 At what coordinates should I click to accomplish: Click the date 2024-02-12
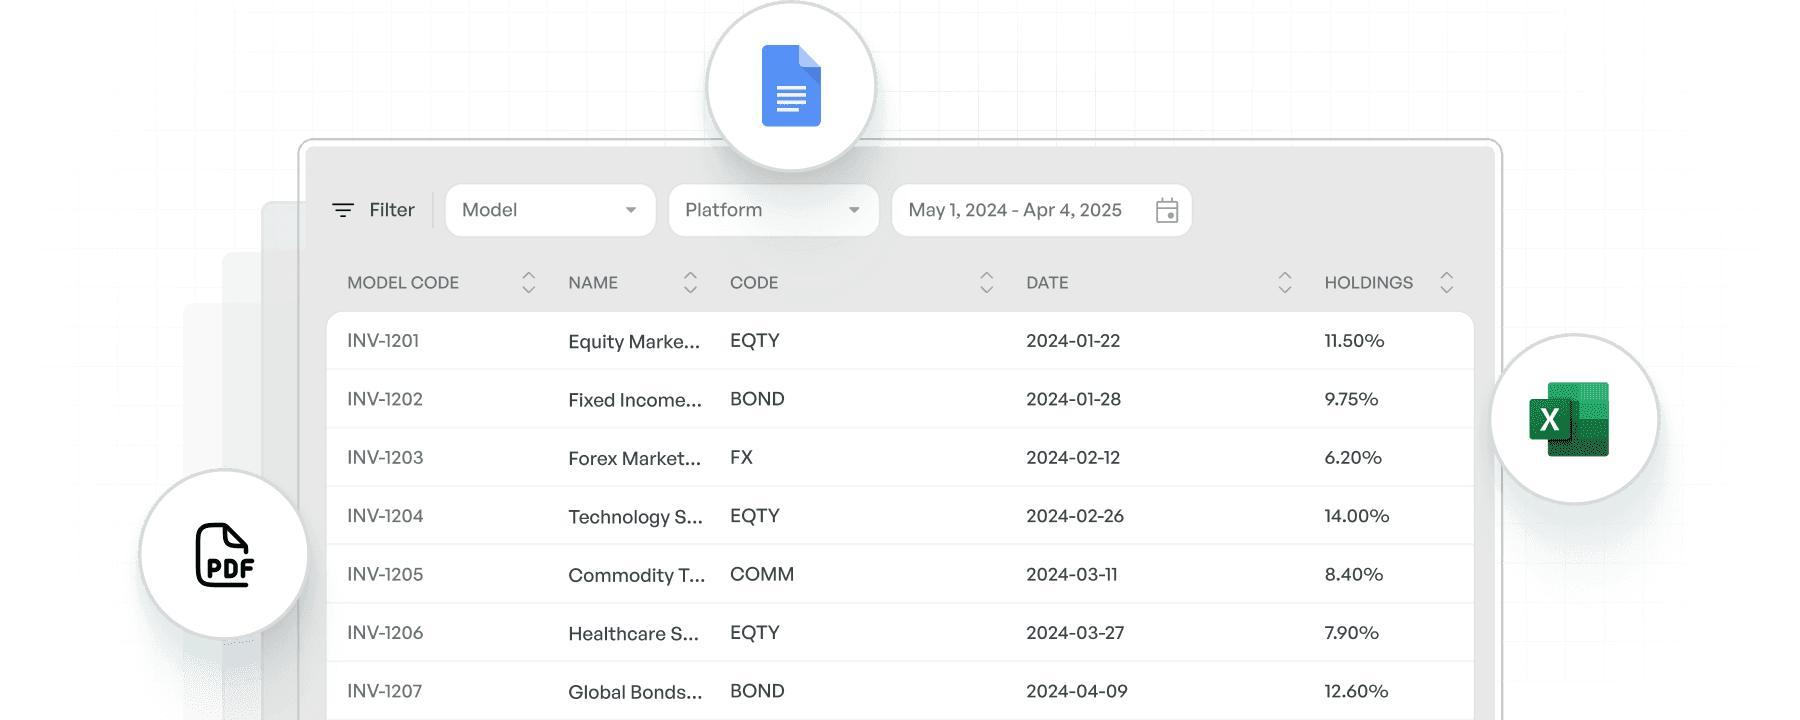pos(1073,457)
